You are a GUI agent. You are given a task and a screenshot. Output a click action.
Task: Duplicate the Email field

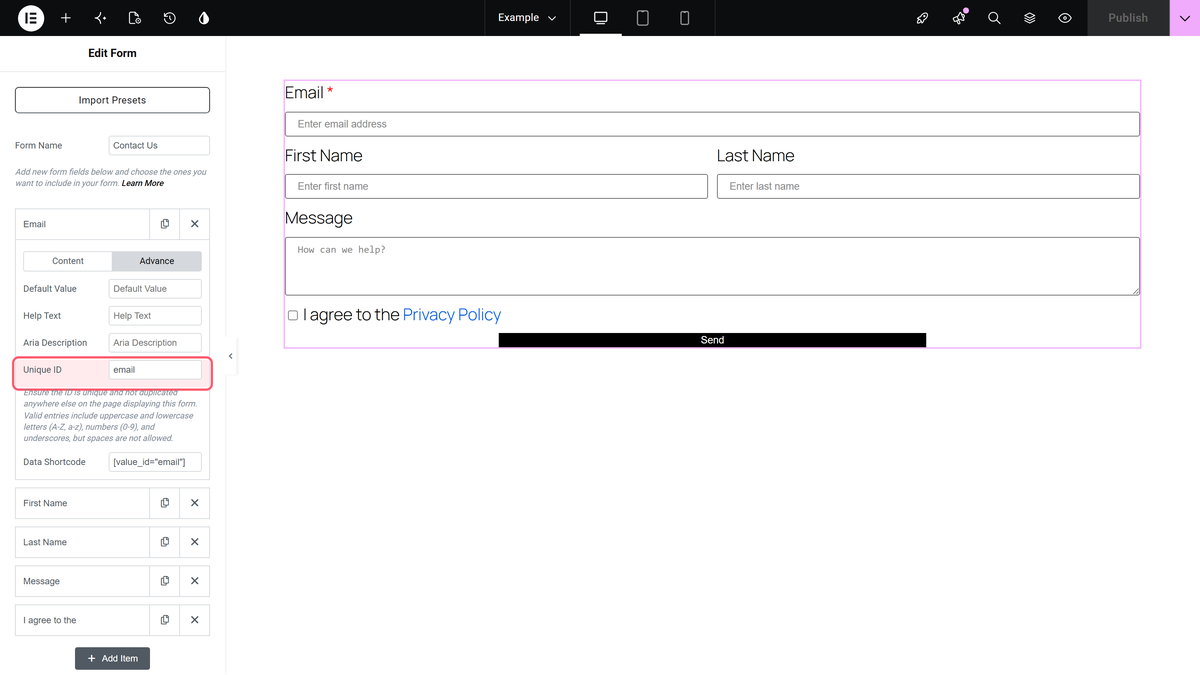pyautogui.click(x=165, y=224)
